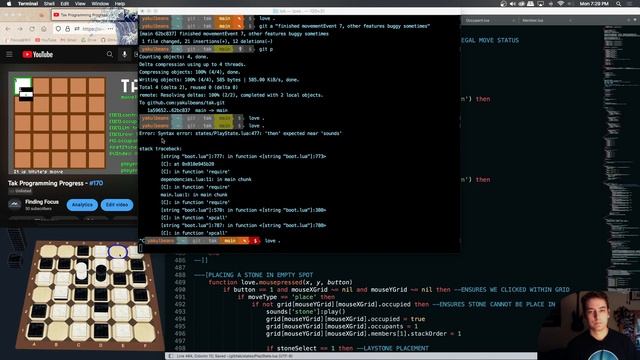Click the Finding Focus channel avatar

15,204
